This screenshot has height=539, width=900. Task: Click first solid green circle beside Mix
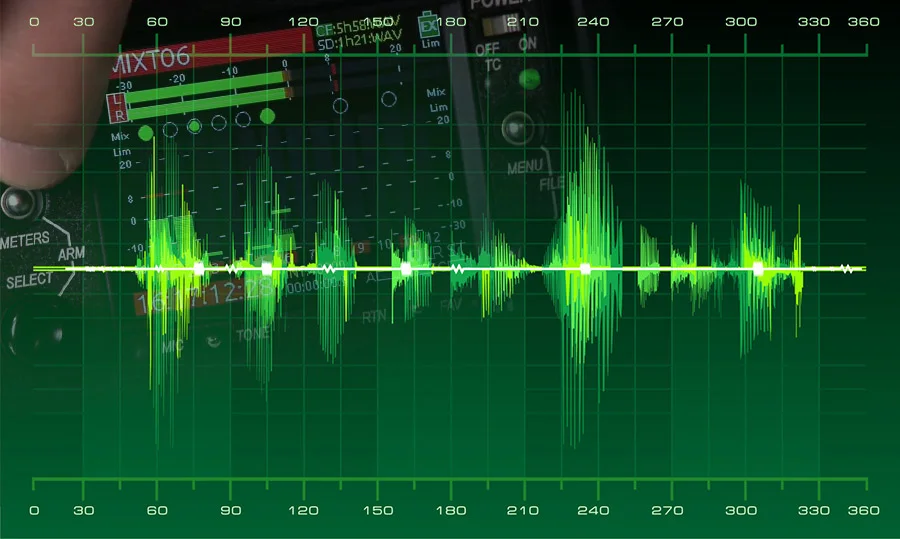[146, 132]
